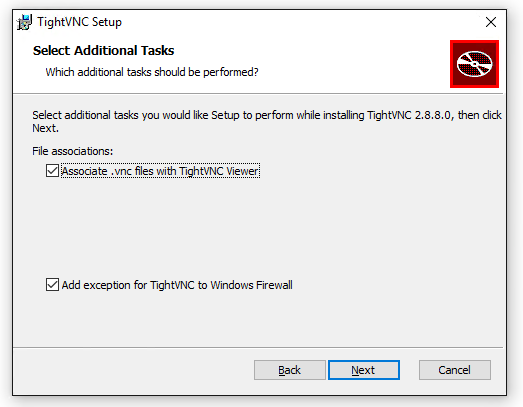The width and height of the screenshot is (523, 407).
Task: Return to the previous page with Back
Action: coord(290,370)
